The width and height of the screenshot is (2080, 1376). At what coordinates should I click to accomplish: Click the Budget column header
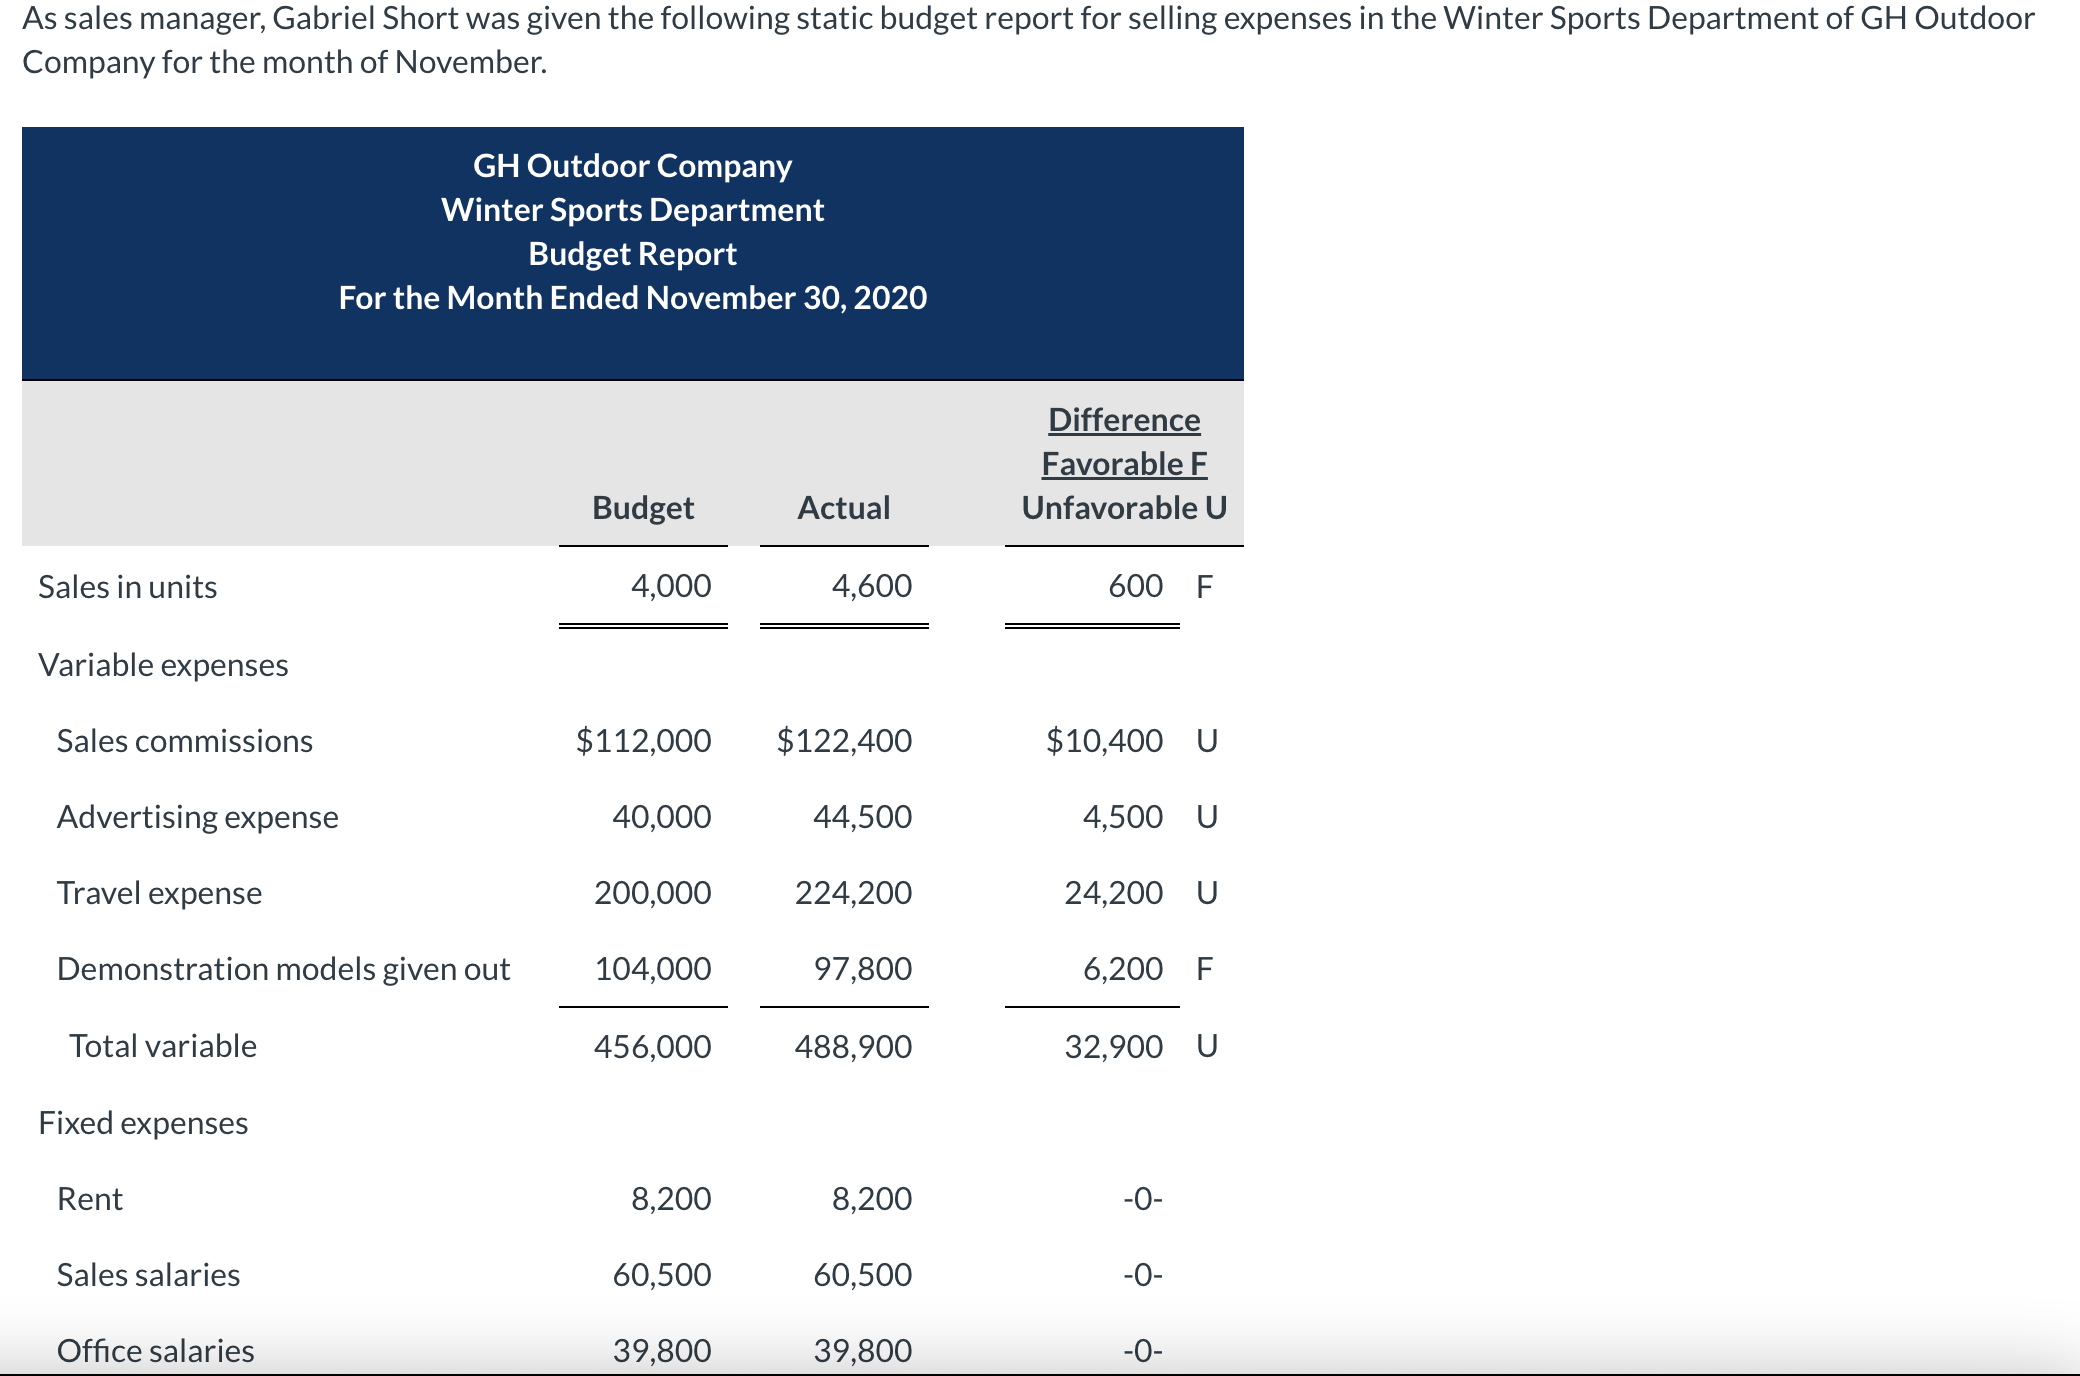[643, 508]
